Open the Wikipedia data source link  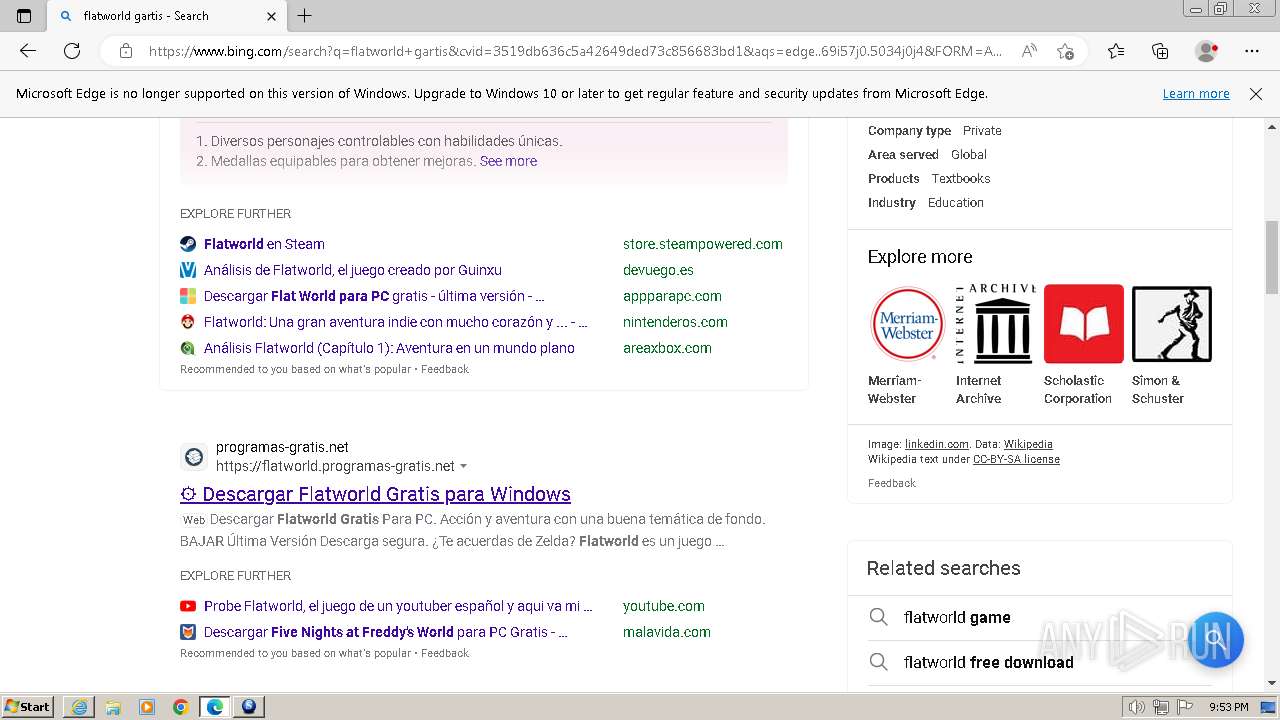click(1028, 444)
